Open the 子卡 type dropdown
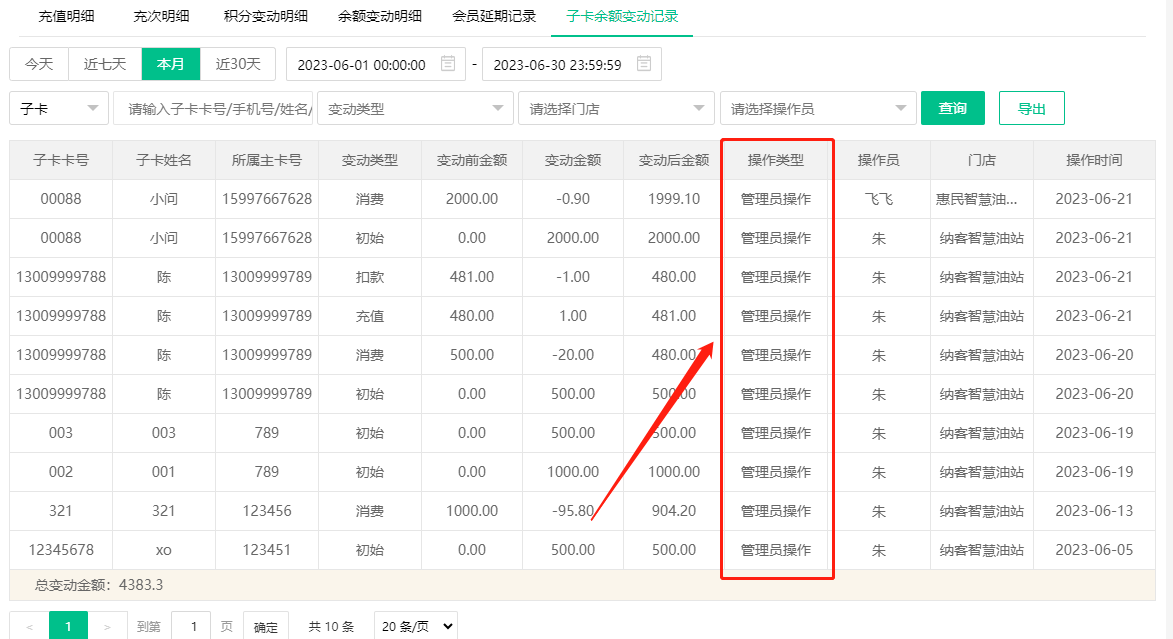Image resolution: width=1173 pixels, height=639 pixels. [59, 109]
